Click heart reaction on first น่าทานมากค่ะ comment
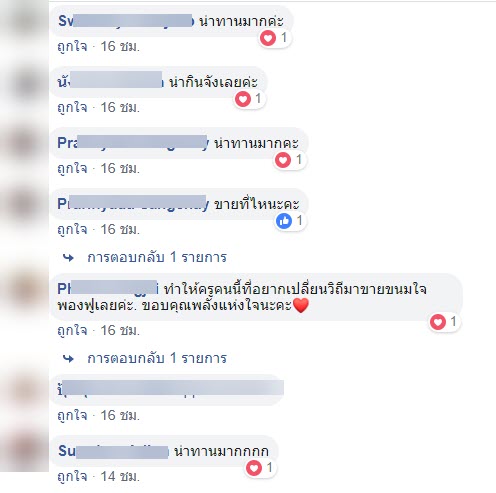Screen dimensions: 496x493 click(268, 38)
